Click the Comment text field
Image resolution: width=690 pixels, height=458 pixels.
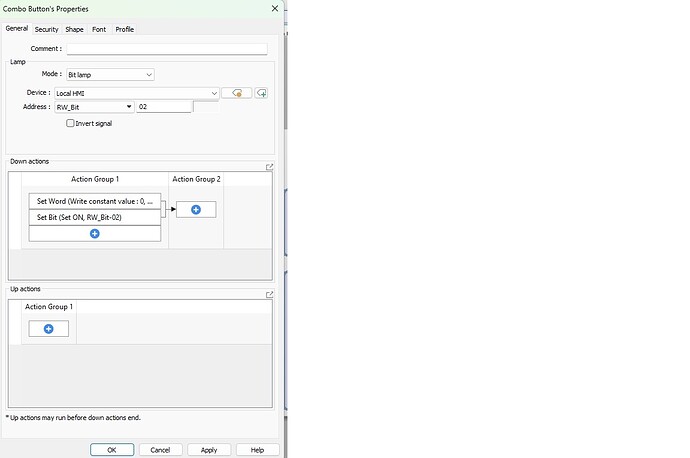click(x=167, y=49)
